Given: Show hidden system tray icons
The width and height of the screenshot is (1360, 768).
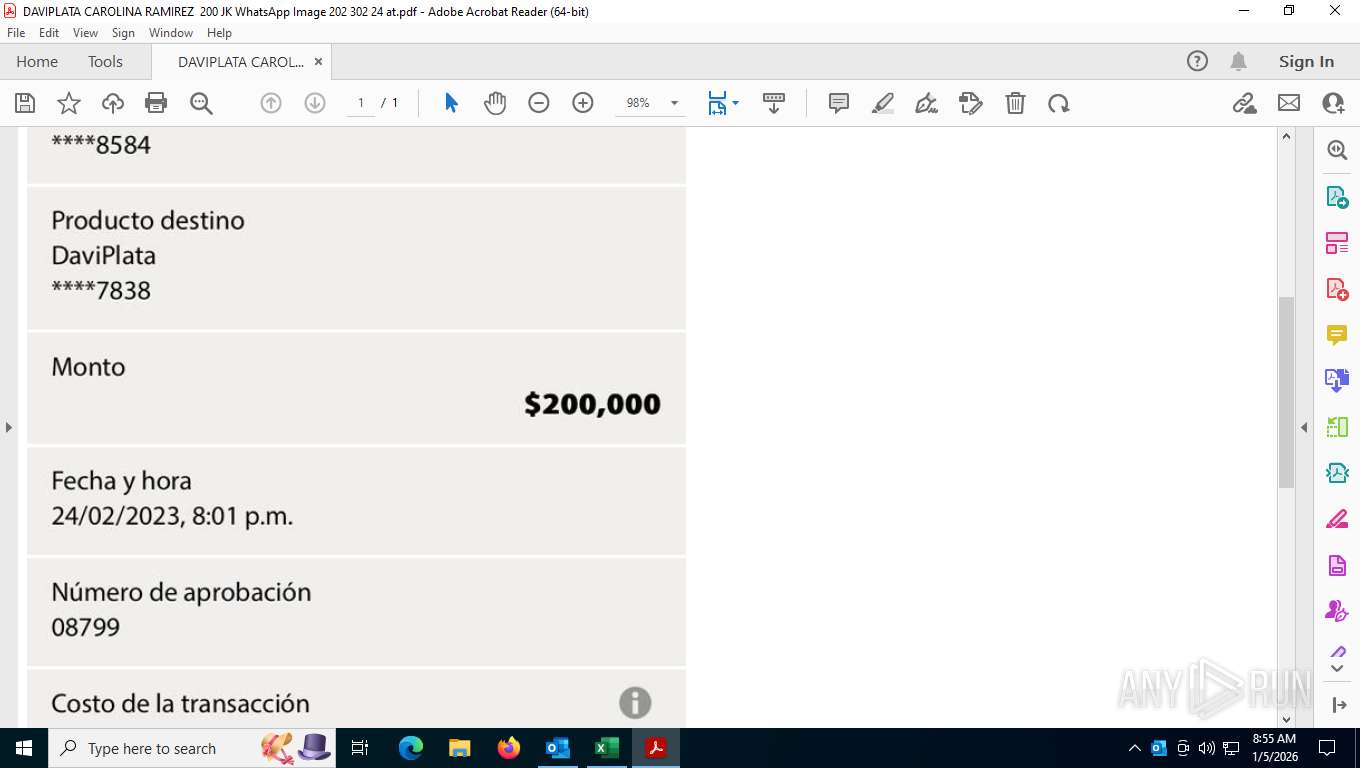Looking at the screenshot, I should 1134,748.
